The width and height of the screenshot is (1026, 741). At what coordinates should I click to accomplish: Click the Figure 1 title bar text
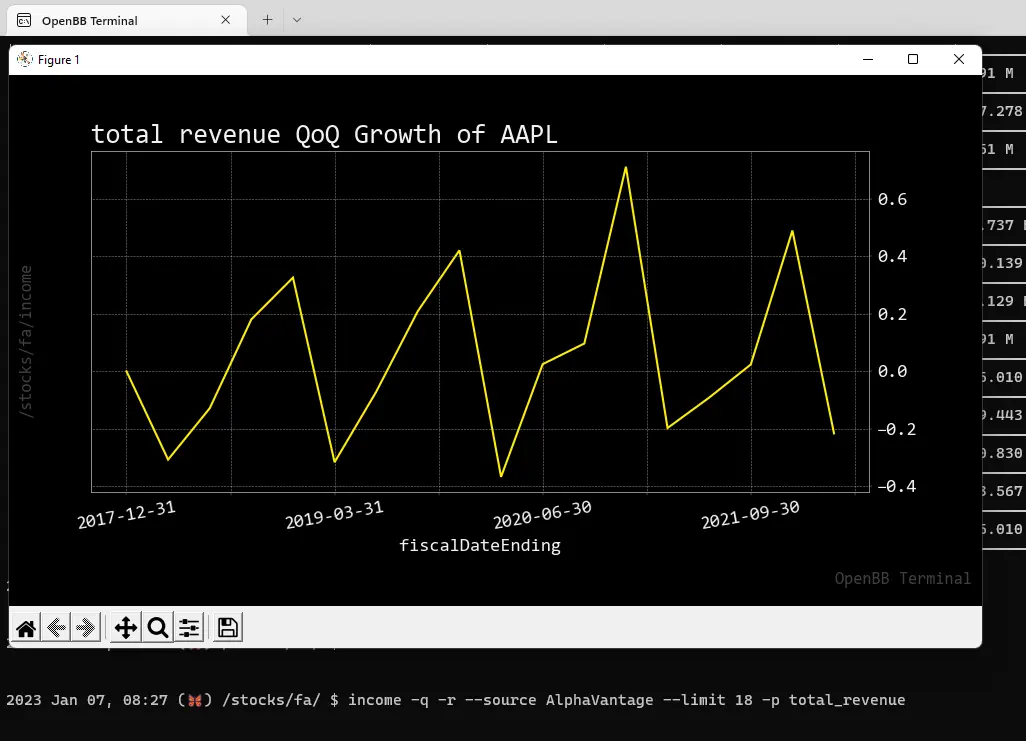point(59,60)
